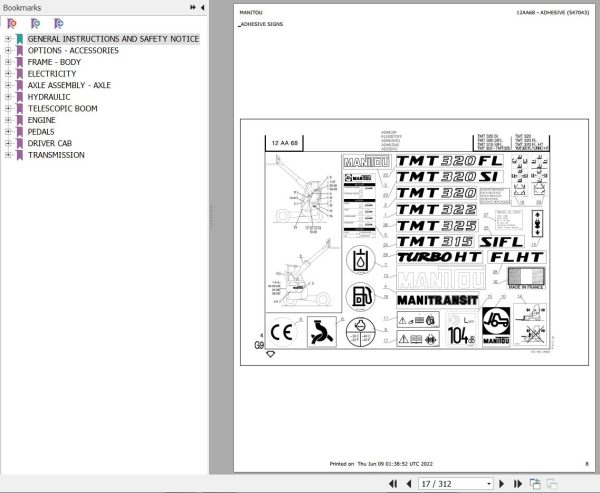This screenshot has height=493, width=600.
Task: Click the MANITRANSIT decal in diagram
Action: (x=438, y=300)
